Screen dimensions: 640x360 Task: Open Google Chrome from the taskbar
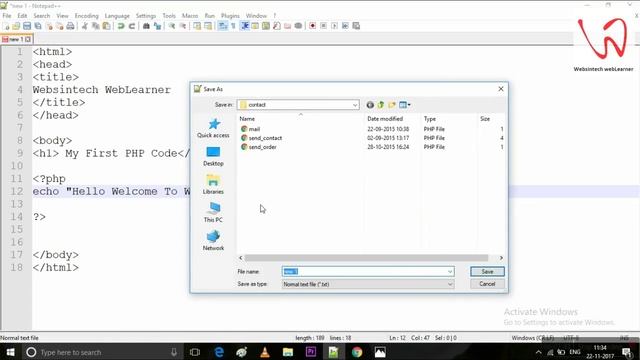(x=357, y=352)
